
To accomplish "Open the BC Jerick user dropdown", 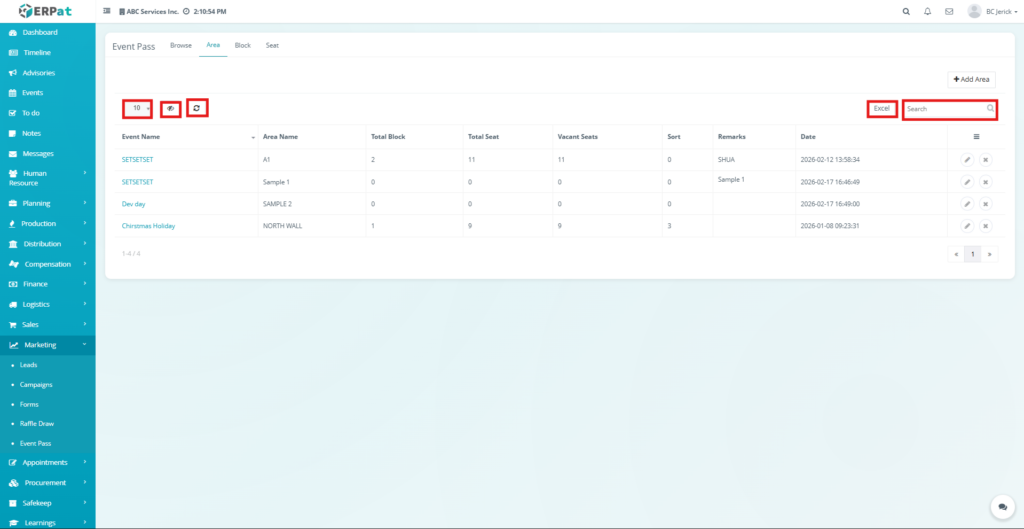I will 994,12.
